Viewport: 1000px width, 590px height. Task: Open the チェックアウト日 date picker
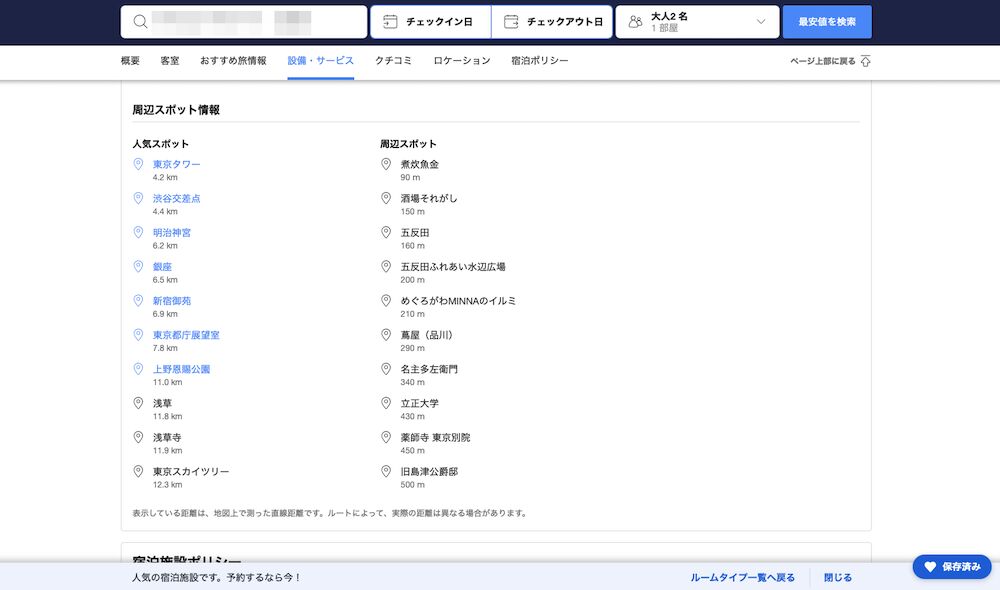(x=552, y=22)
